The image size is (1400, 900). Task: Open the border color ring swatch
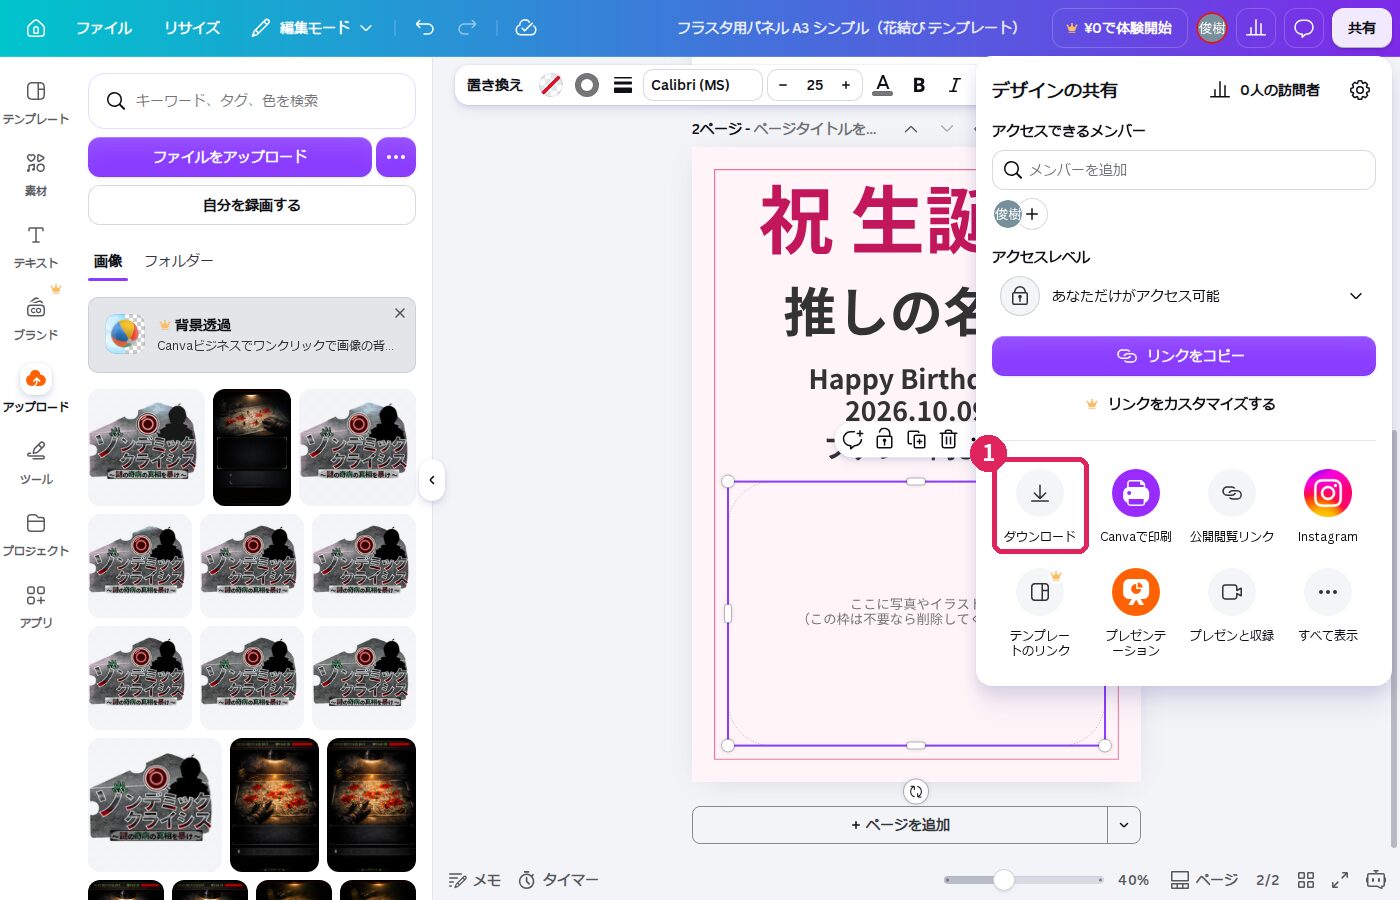pyautogui.click(x=587, y=85)
